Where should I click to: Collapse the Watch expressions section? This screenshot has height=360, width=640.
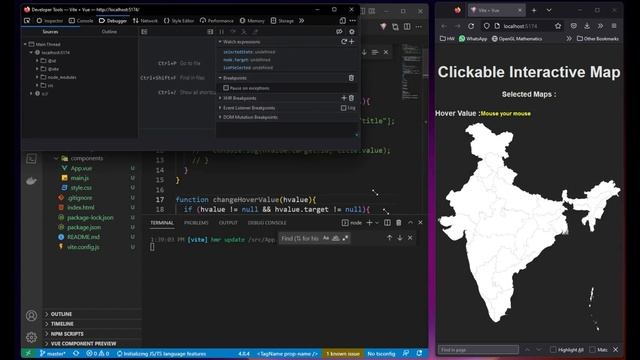[220, 42]
